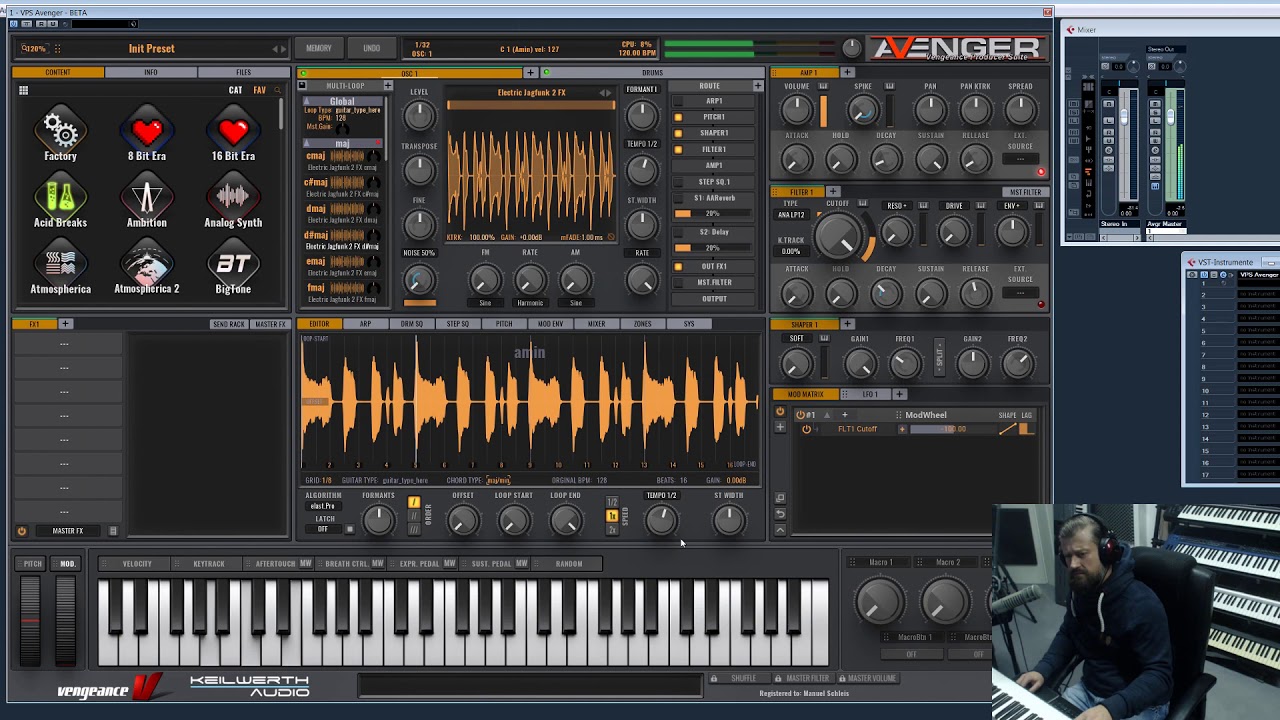
Task: Open the AM waveform Sine dropdown
Action: (575, 303)
